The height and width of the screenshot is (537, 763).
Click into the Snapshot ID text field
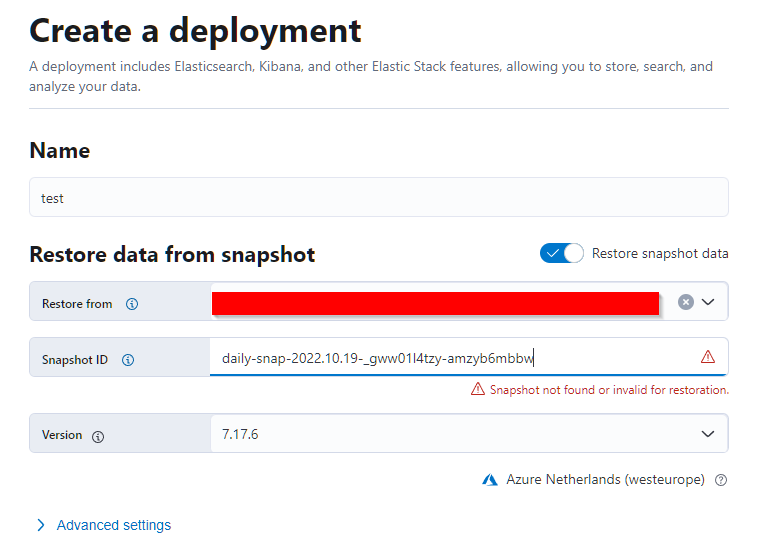450,358
